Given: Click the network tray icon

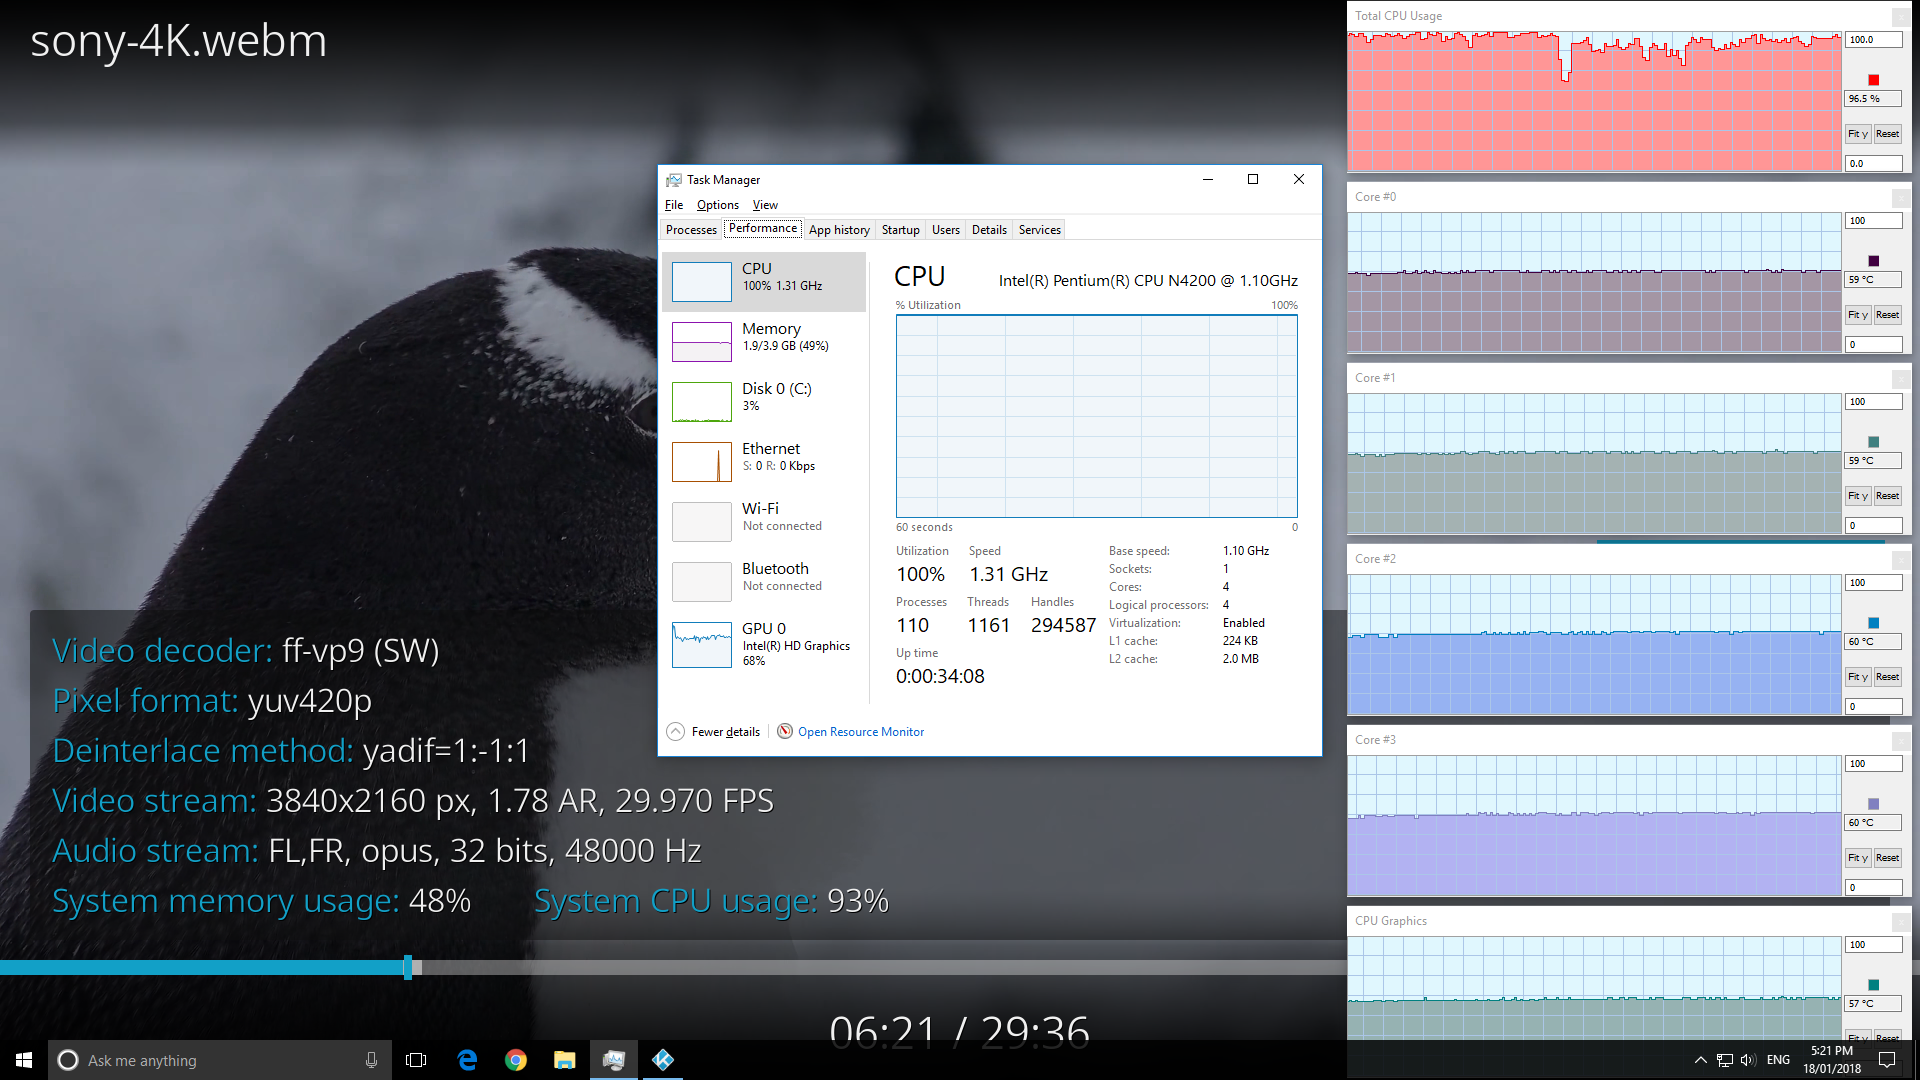Looking at the screenshot, I should coord(1724,1060).
